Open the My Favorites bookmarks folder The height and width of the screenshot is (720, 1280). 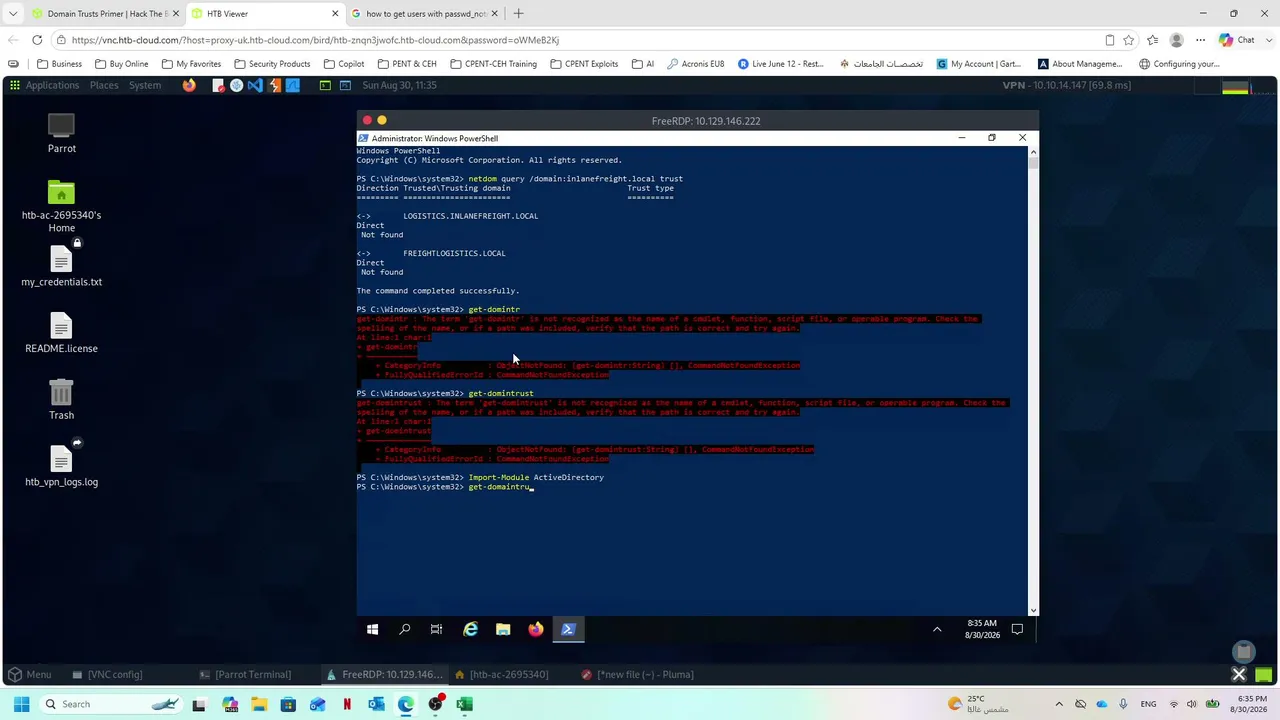(191, 64)
